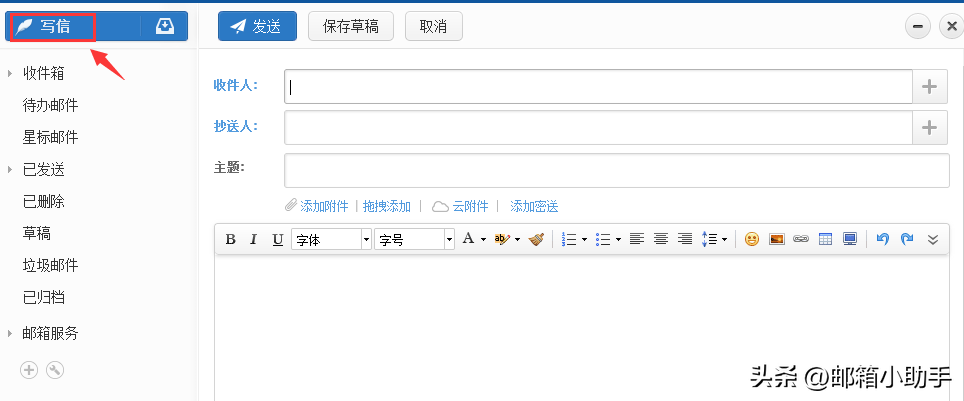Toggle underline text formatting

(x=277, y=239)
